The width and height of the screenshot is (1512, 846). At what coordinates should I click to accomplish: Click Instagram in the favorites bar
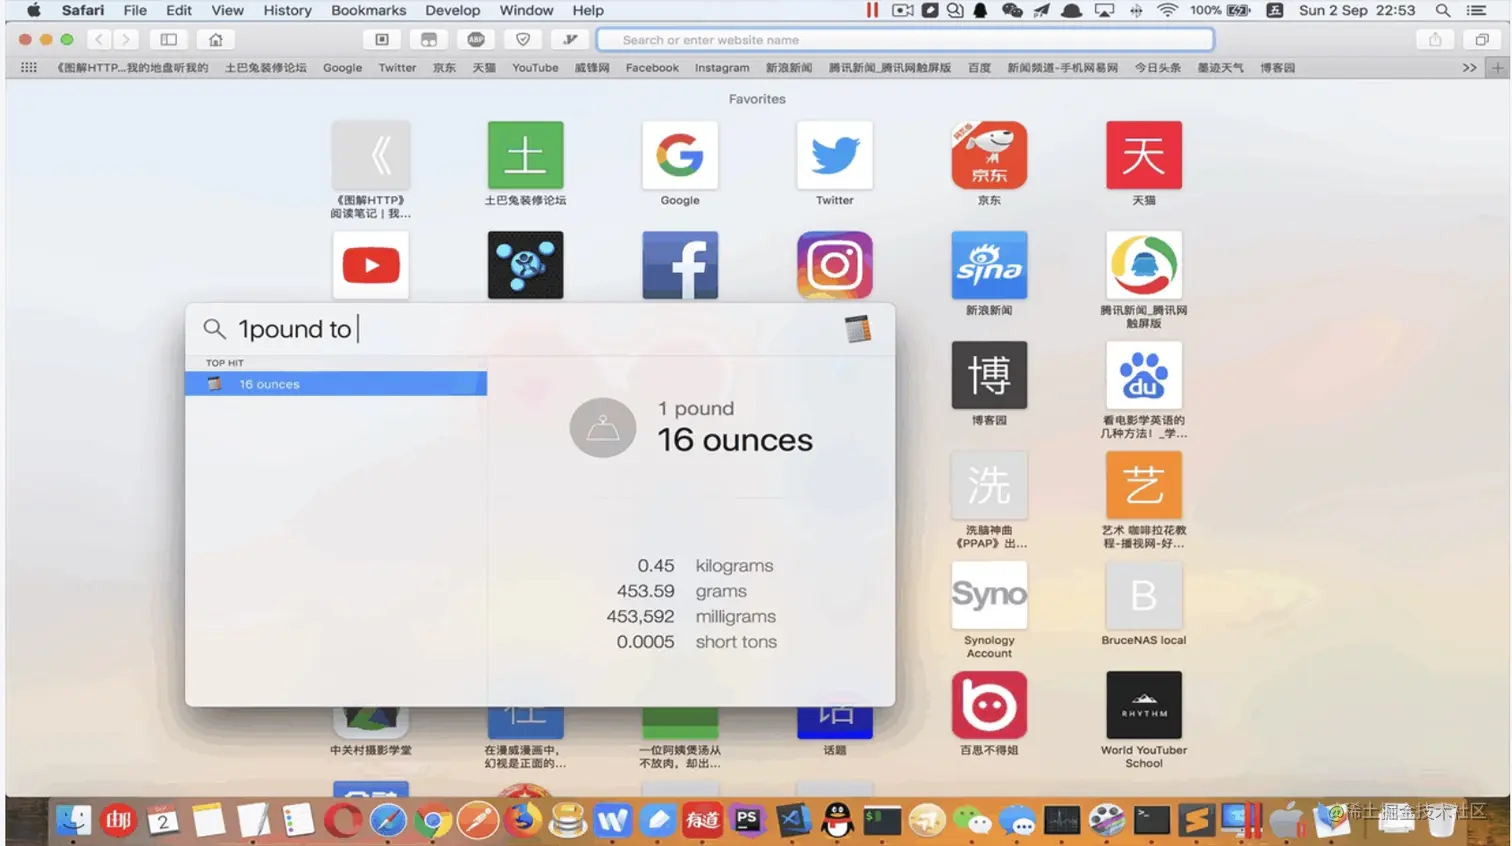[722, 68]
